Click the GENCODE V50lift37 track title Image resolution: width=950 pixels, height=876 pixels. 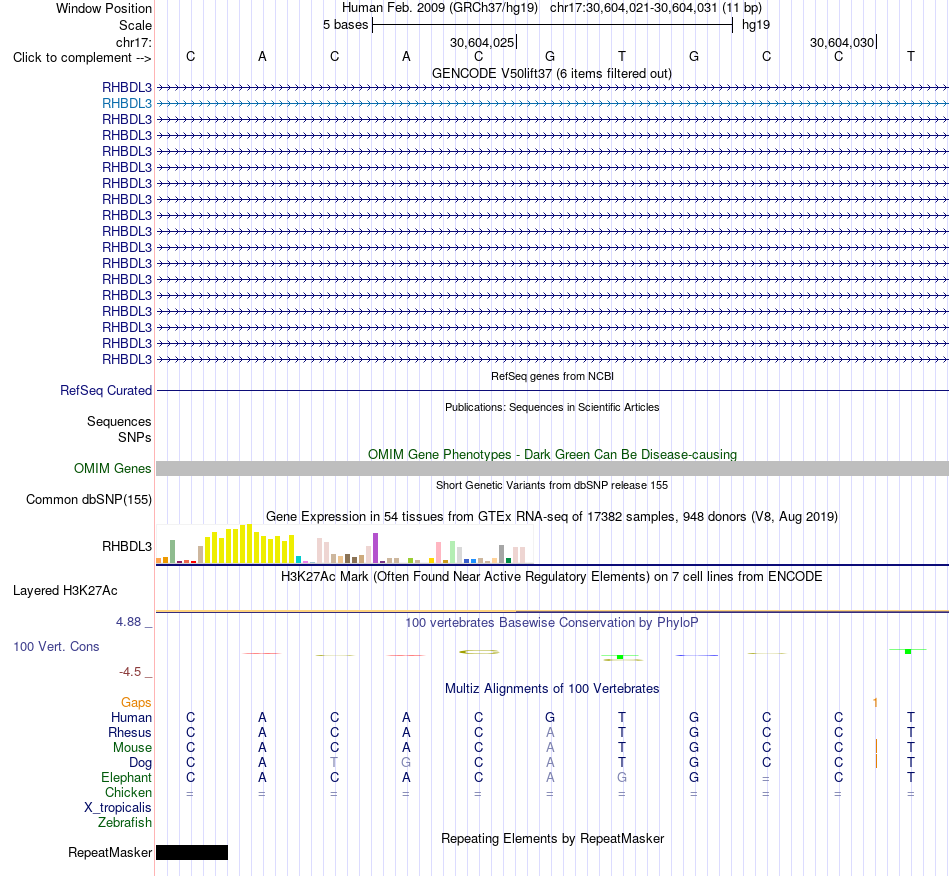click(x=551, y=73)
